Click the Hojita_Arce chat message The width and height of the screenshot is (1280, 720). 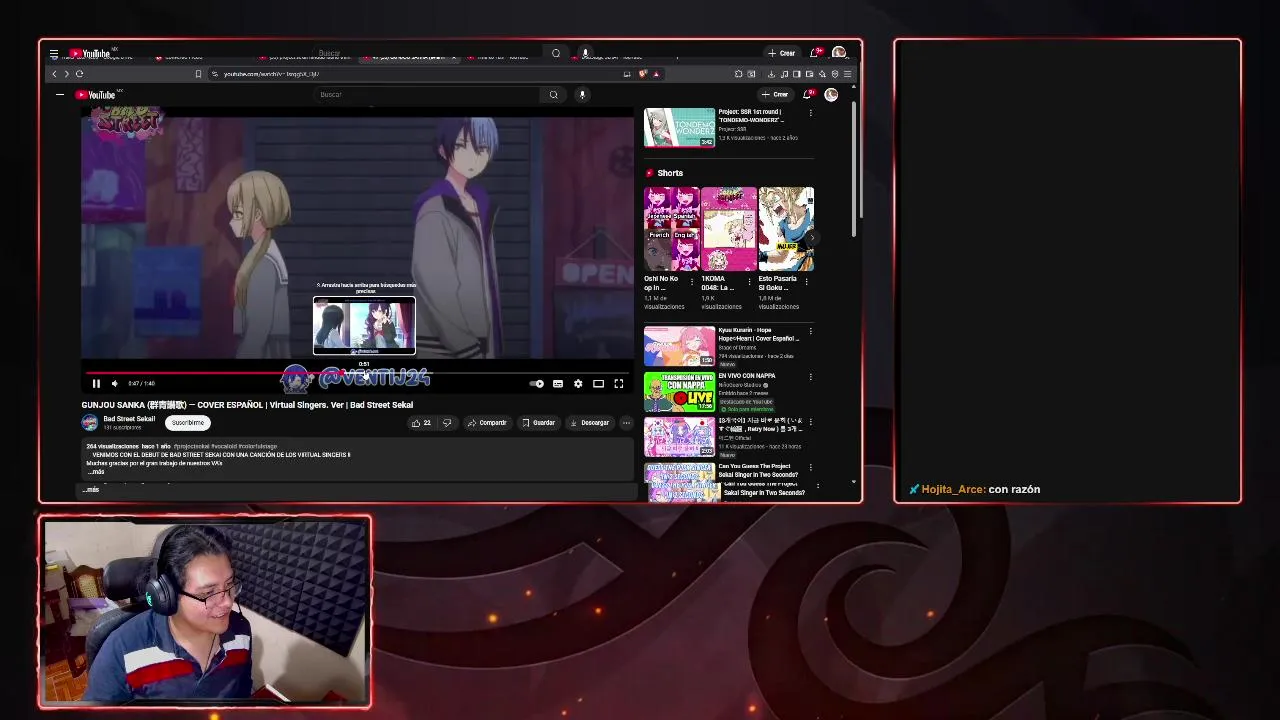[975, 489]
